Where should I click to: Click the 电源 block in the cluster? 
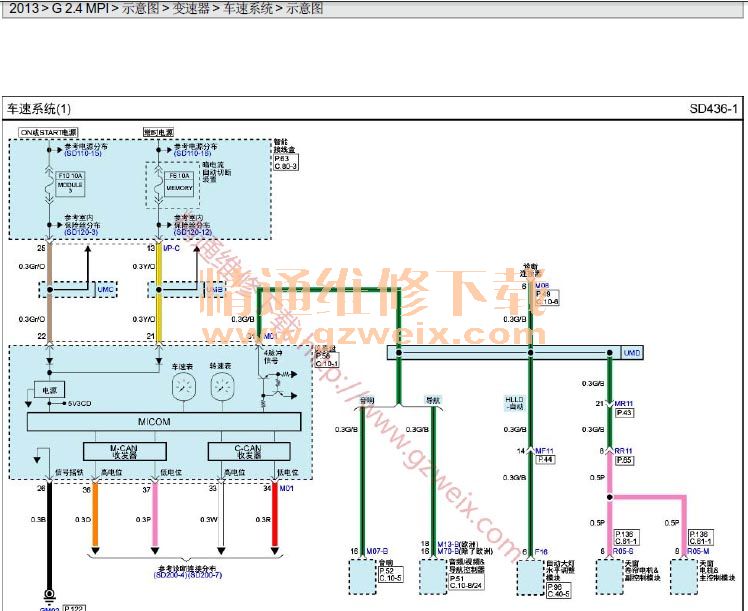point(49,390)
